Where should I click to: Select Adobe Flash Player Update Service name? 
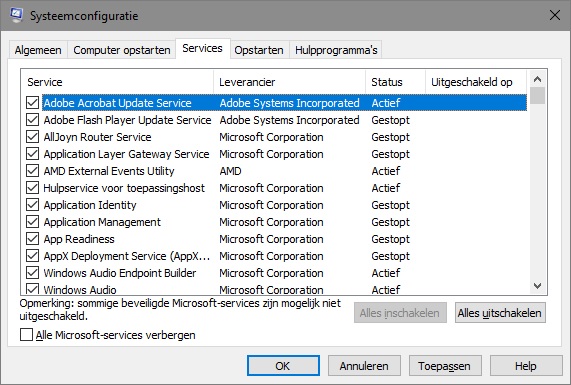click(x=127, y=120)
